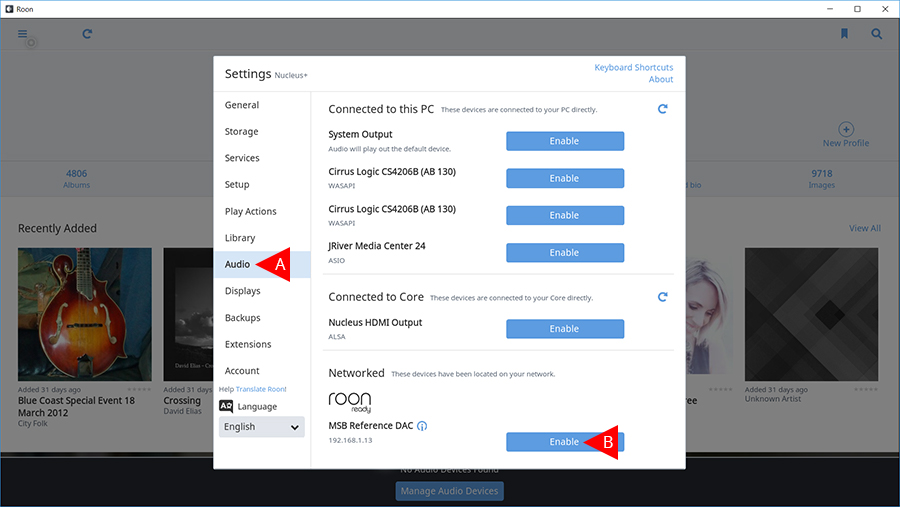Click the 192.168.1.13 address text
The width and height of the screenshot is (900, 507).
350,440
